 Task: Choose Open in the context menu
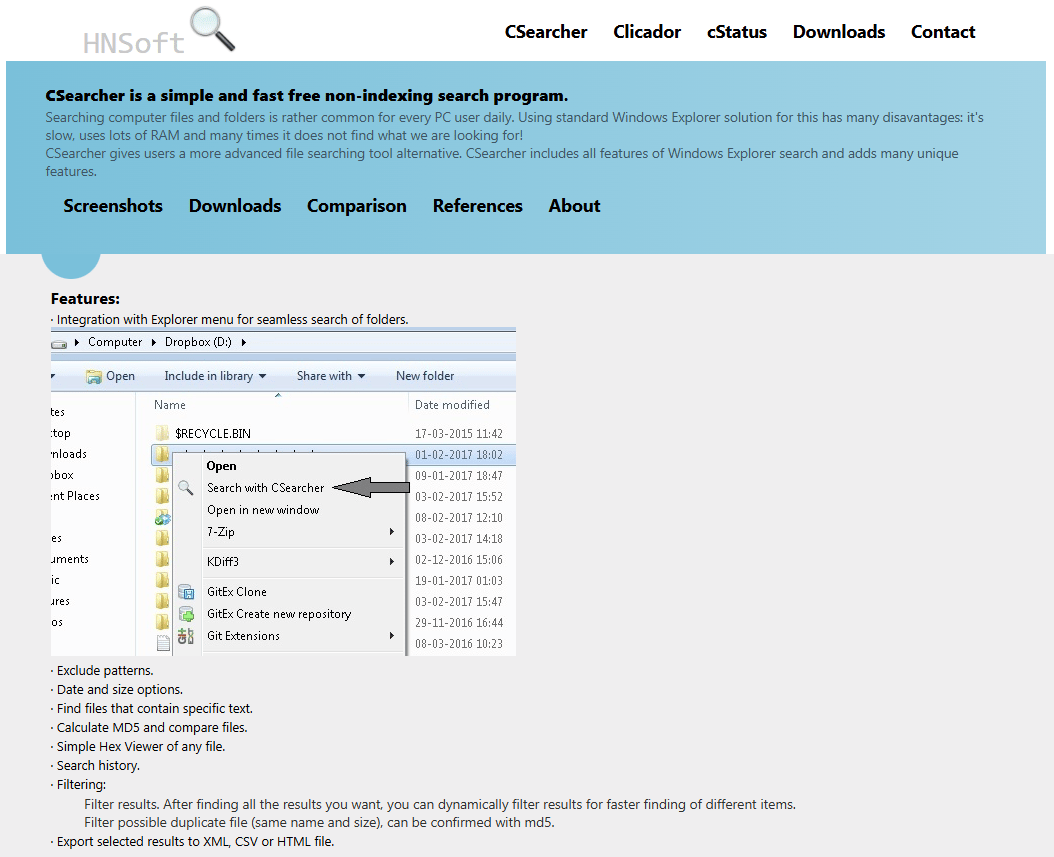coord(222,466)
